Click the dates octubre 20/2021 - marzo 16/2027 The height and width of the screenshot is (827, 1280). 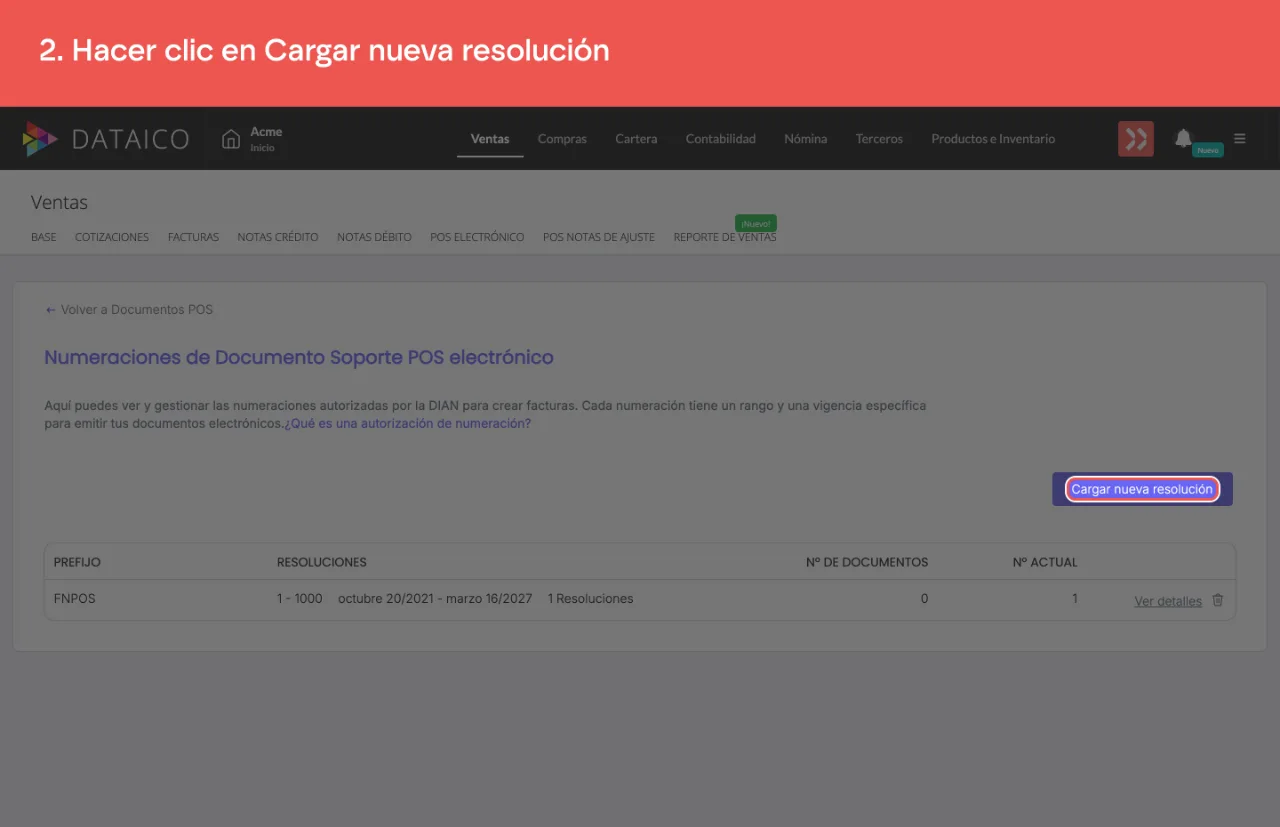(x=435, y=599)
